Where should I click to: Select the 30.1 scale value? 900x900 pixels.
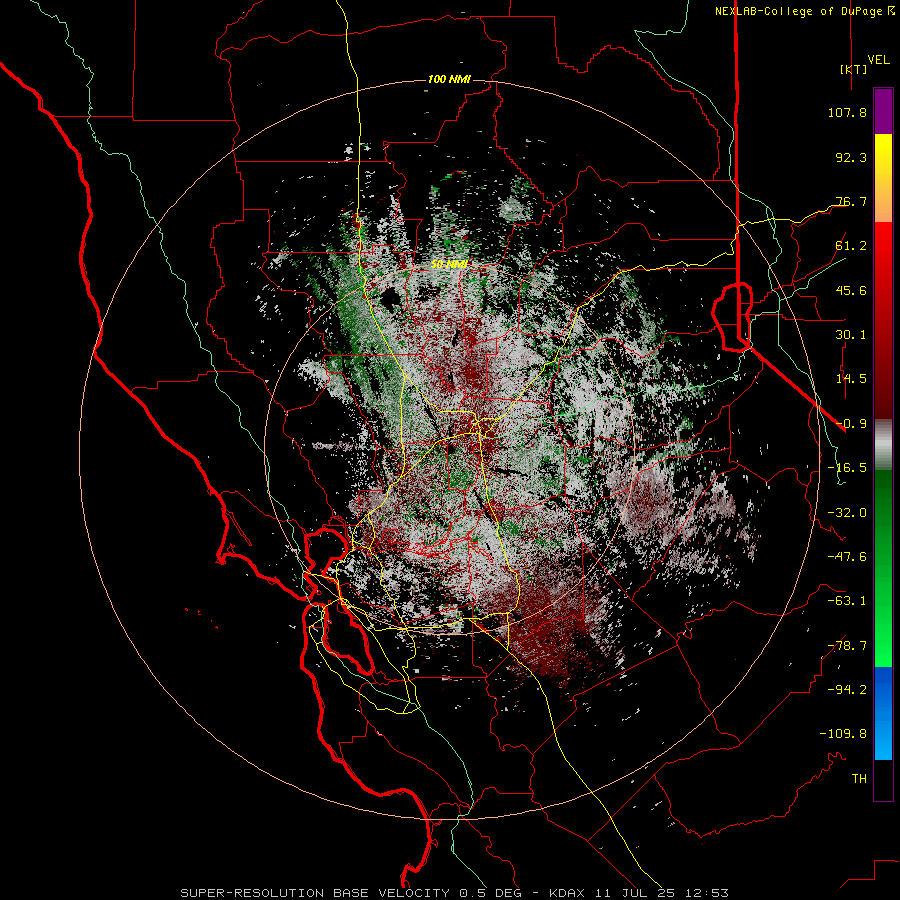[851, 335]
